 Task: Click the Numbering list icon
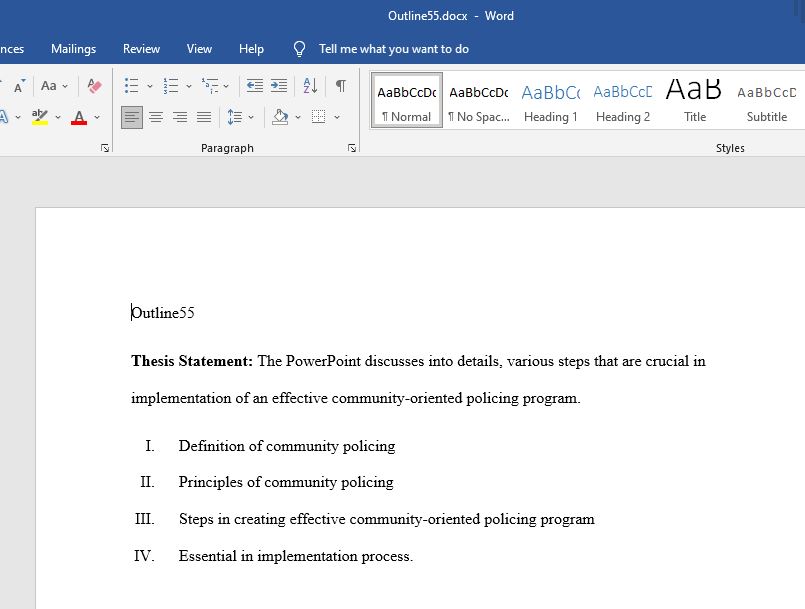coord(170,86)
